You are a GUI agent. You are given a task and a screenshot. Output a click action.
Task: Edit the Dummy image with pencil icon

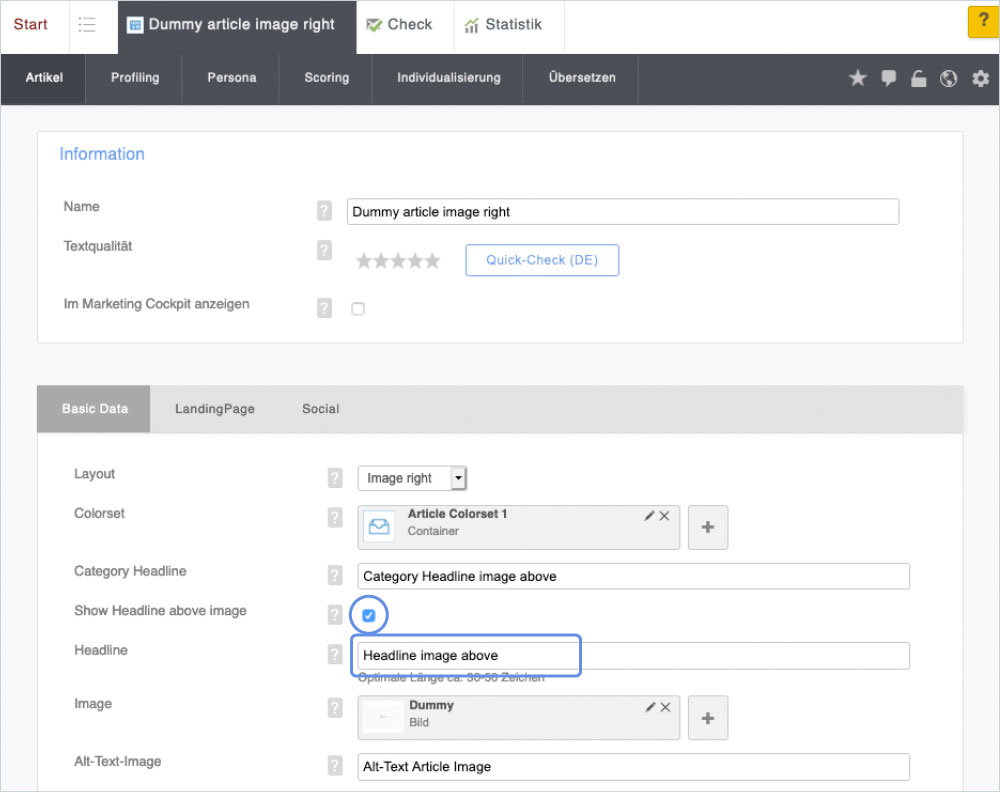(651, 707)
